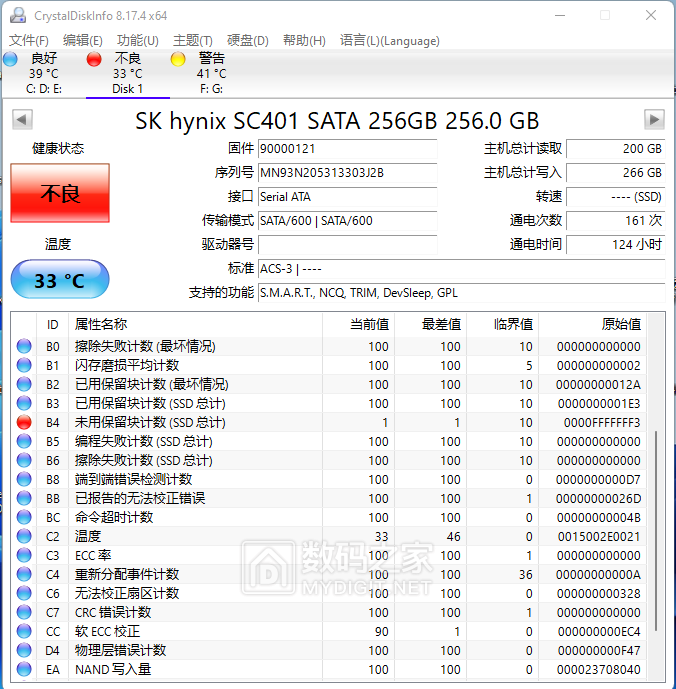The width and height of the screenshot is (676, 689).
Task: Open the 功能(U) menu
Action: point(138,41)
